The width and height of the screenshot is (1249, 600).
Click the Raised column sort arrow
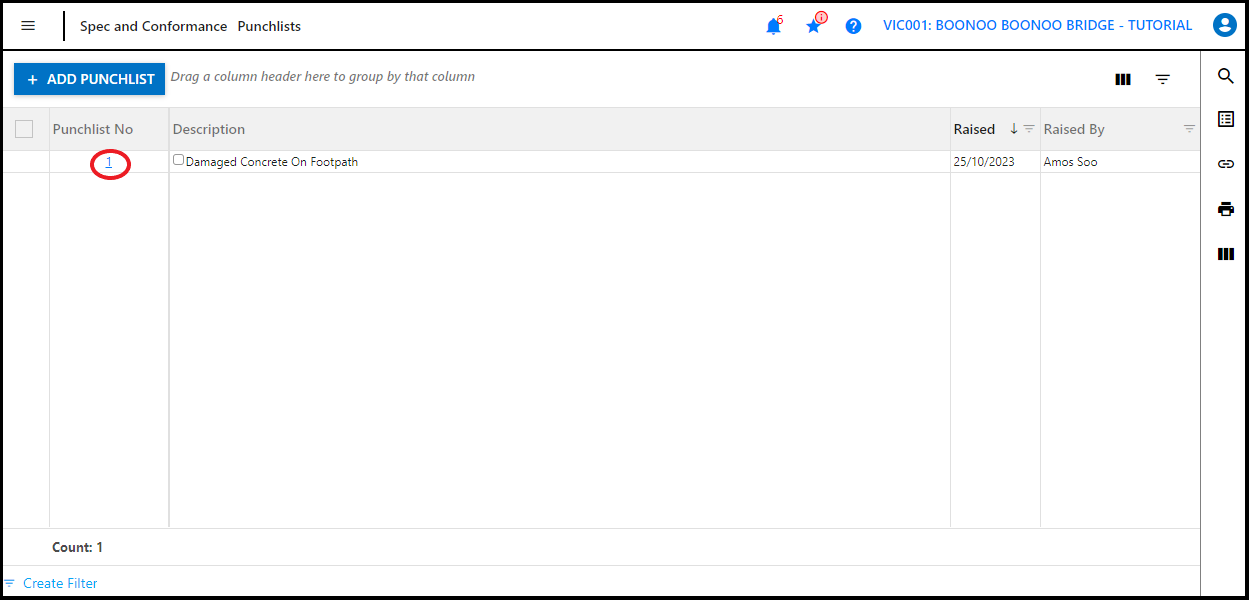[1013, 129]
